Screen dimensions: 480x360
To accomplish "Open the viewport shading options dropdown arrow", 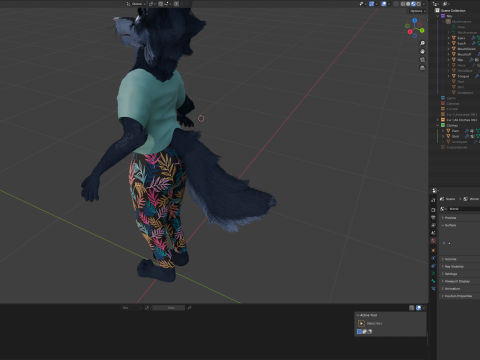I will 424,4.
